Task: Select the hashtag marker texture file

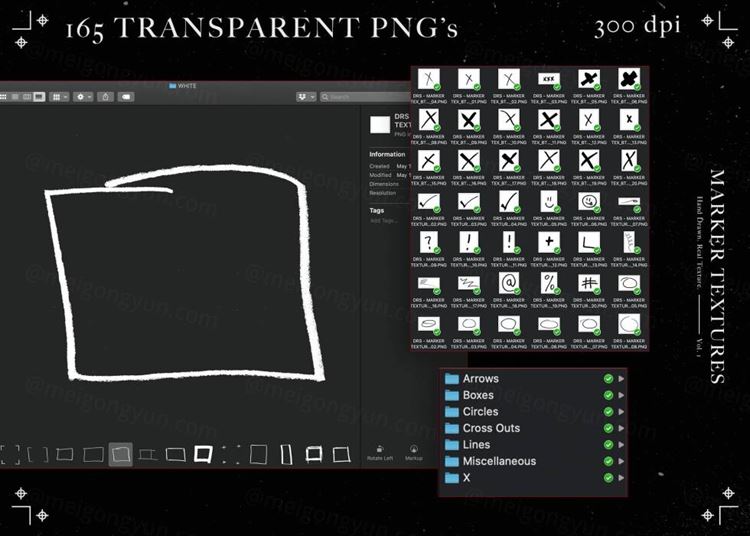Action: pos(589,284)
